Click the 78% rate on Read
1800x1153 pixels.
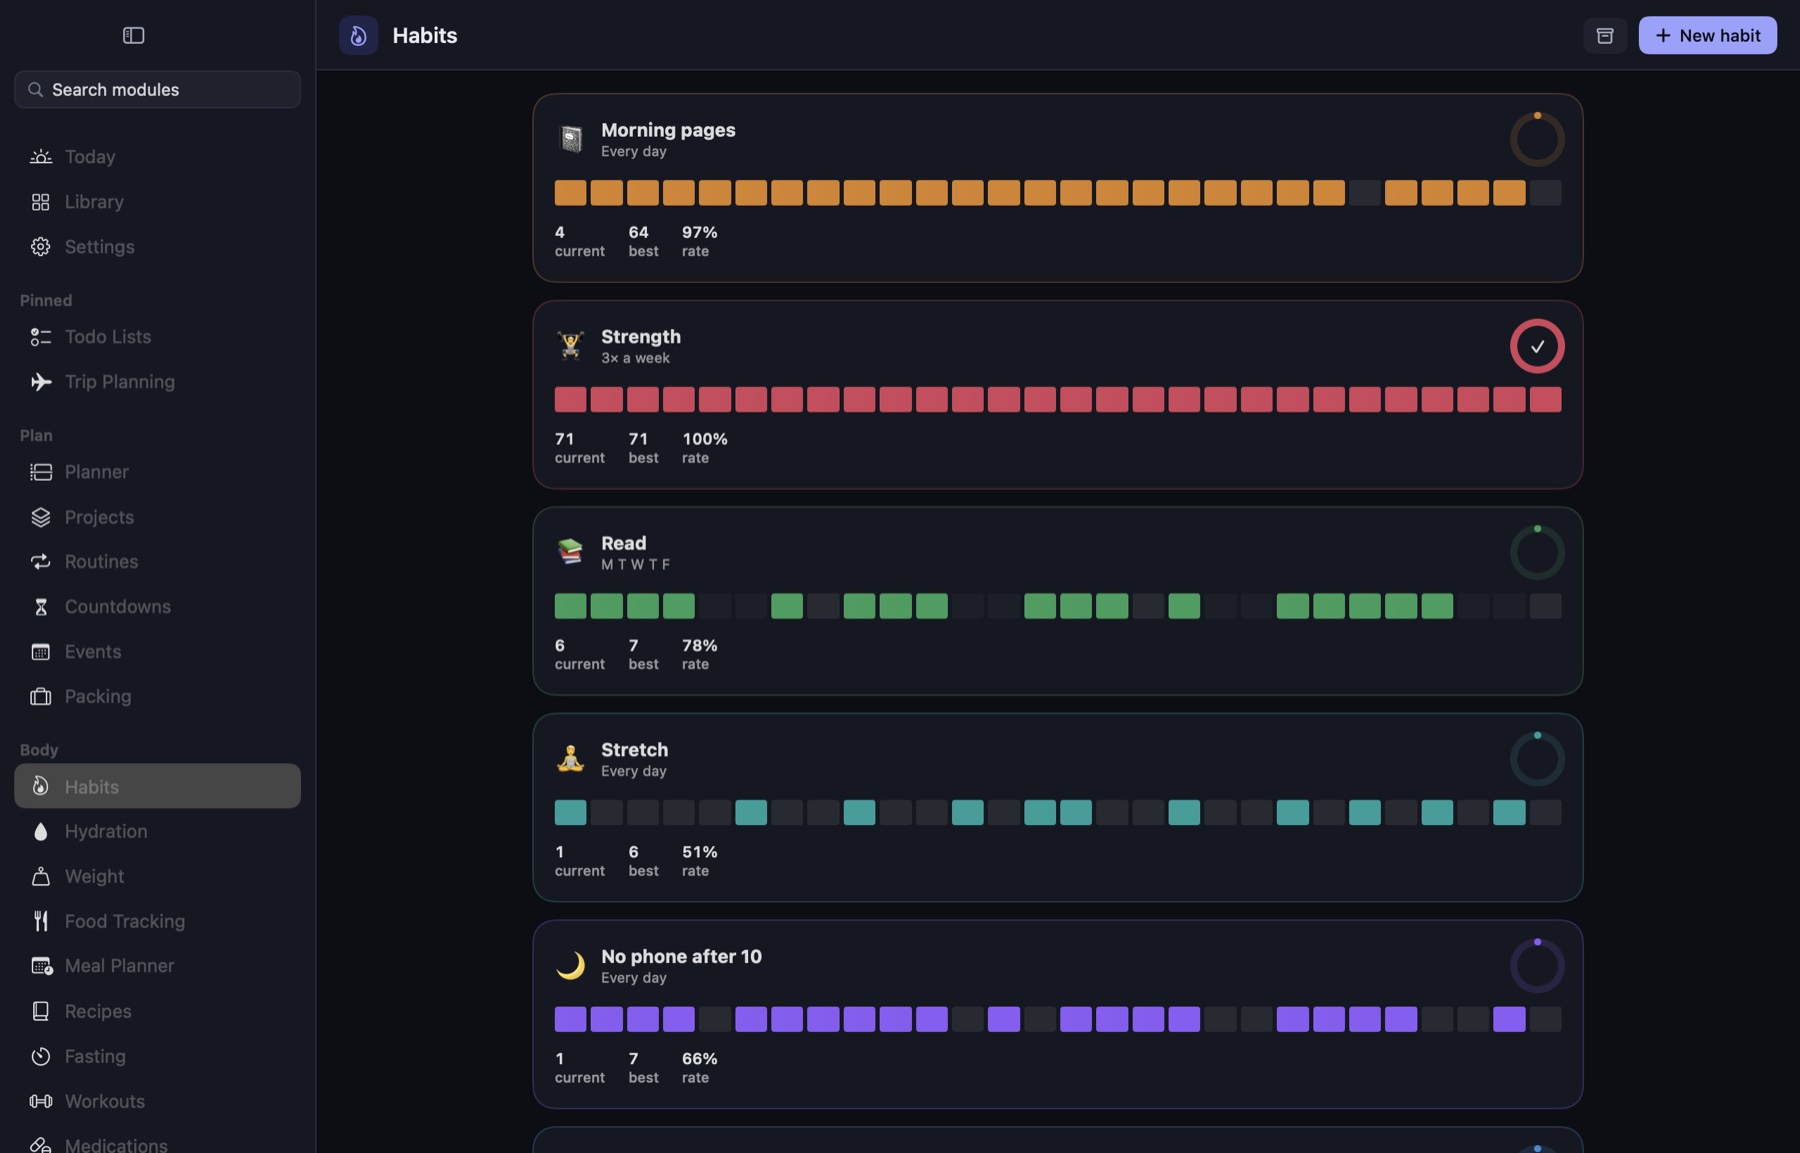699,645
